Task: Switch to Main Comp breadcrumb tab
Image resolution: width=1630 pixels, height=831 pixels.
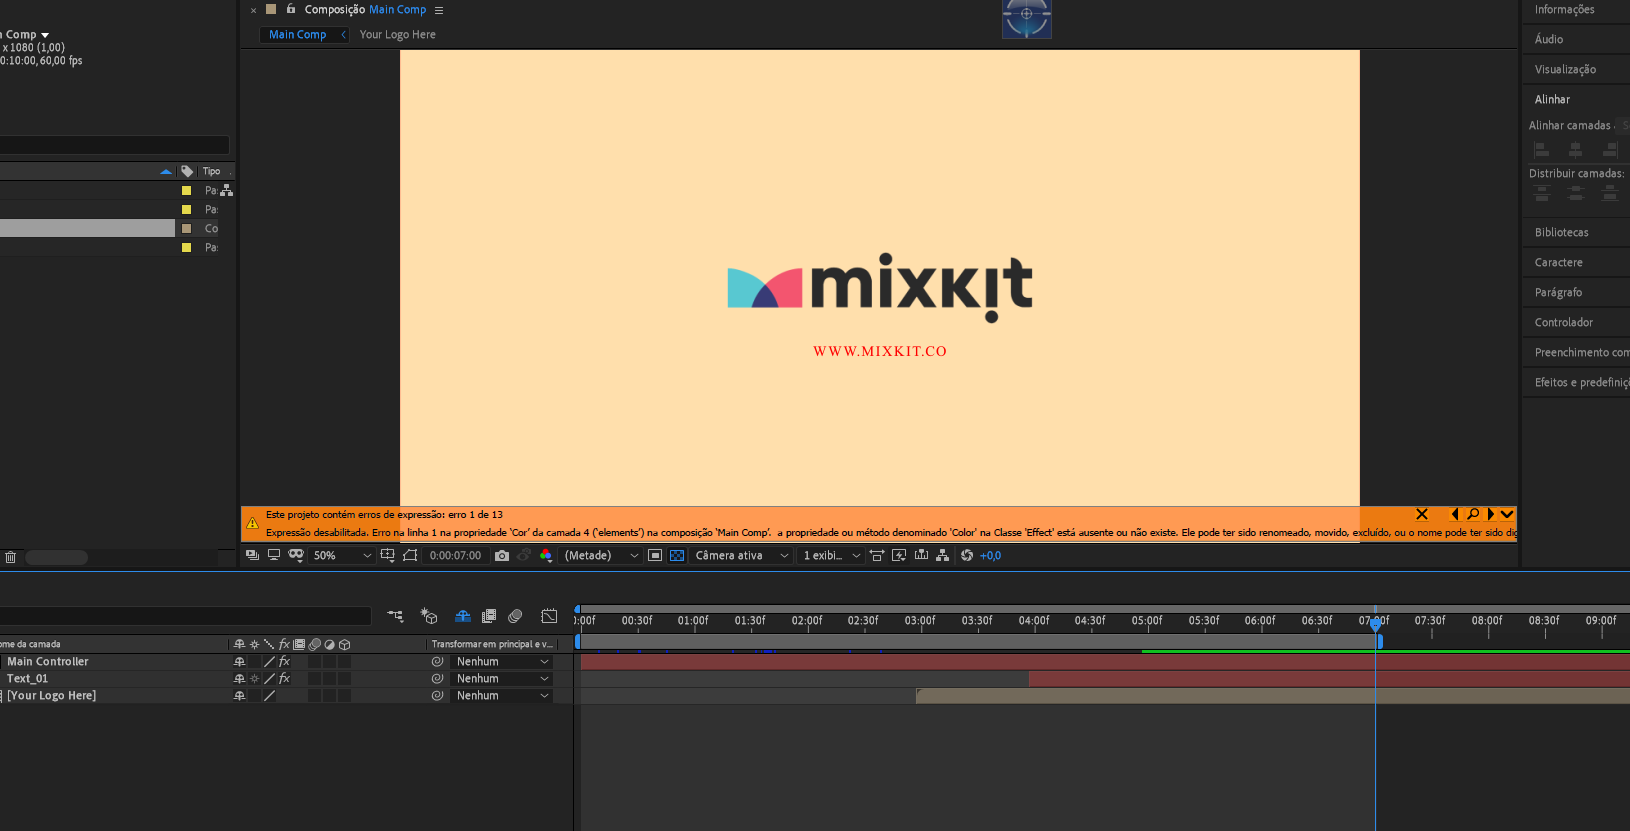Action: point(297,34)
